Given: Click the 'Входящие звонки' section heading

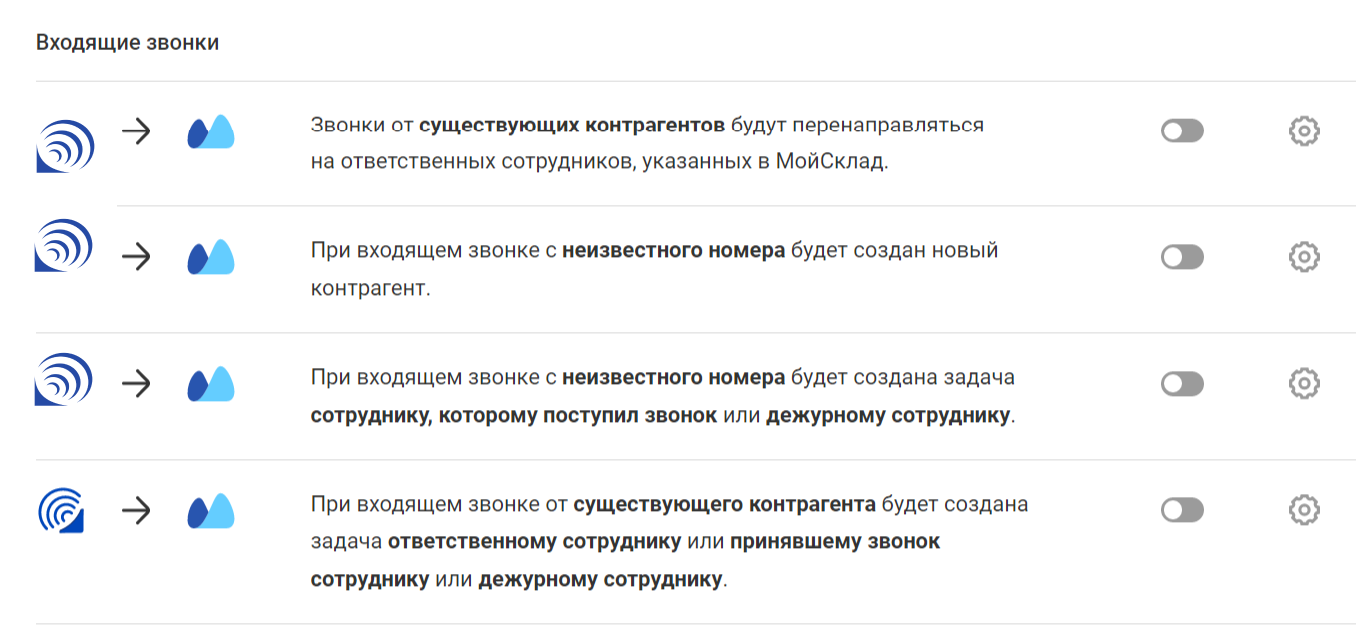Looking at the screenshot, I should point(127,43).
